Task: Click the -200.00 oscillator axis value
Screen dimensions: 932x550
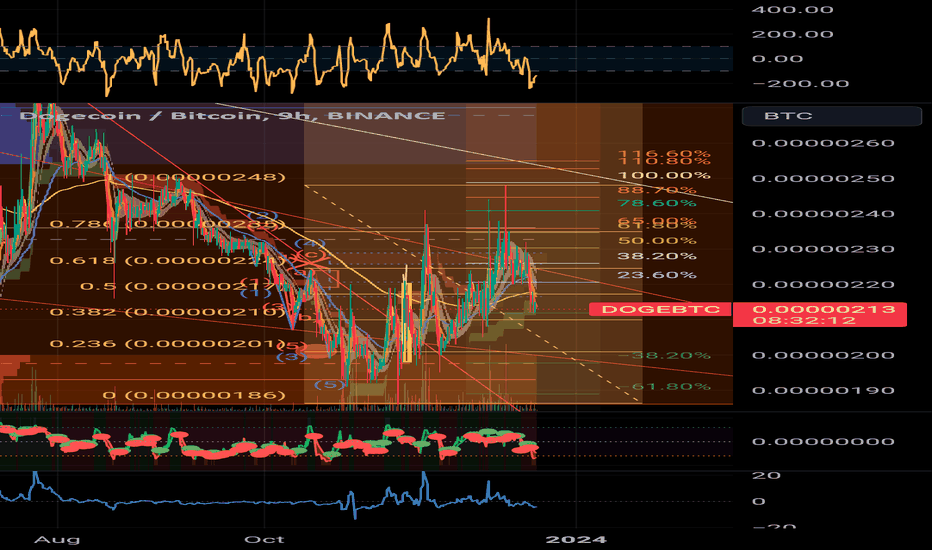Action: point(801,84)
